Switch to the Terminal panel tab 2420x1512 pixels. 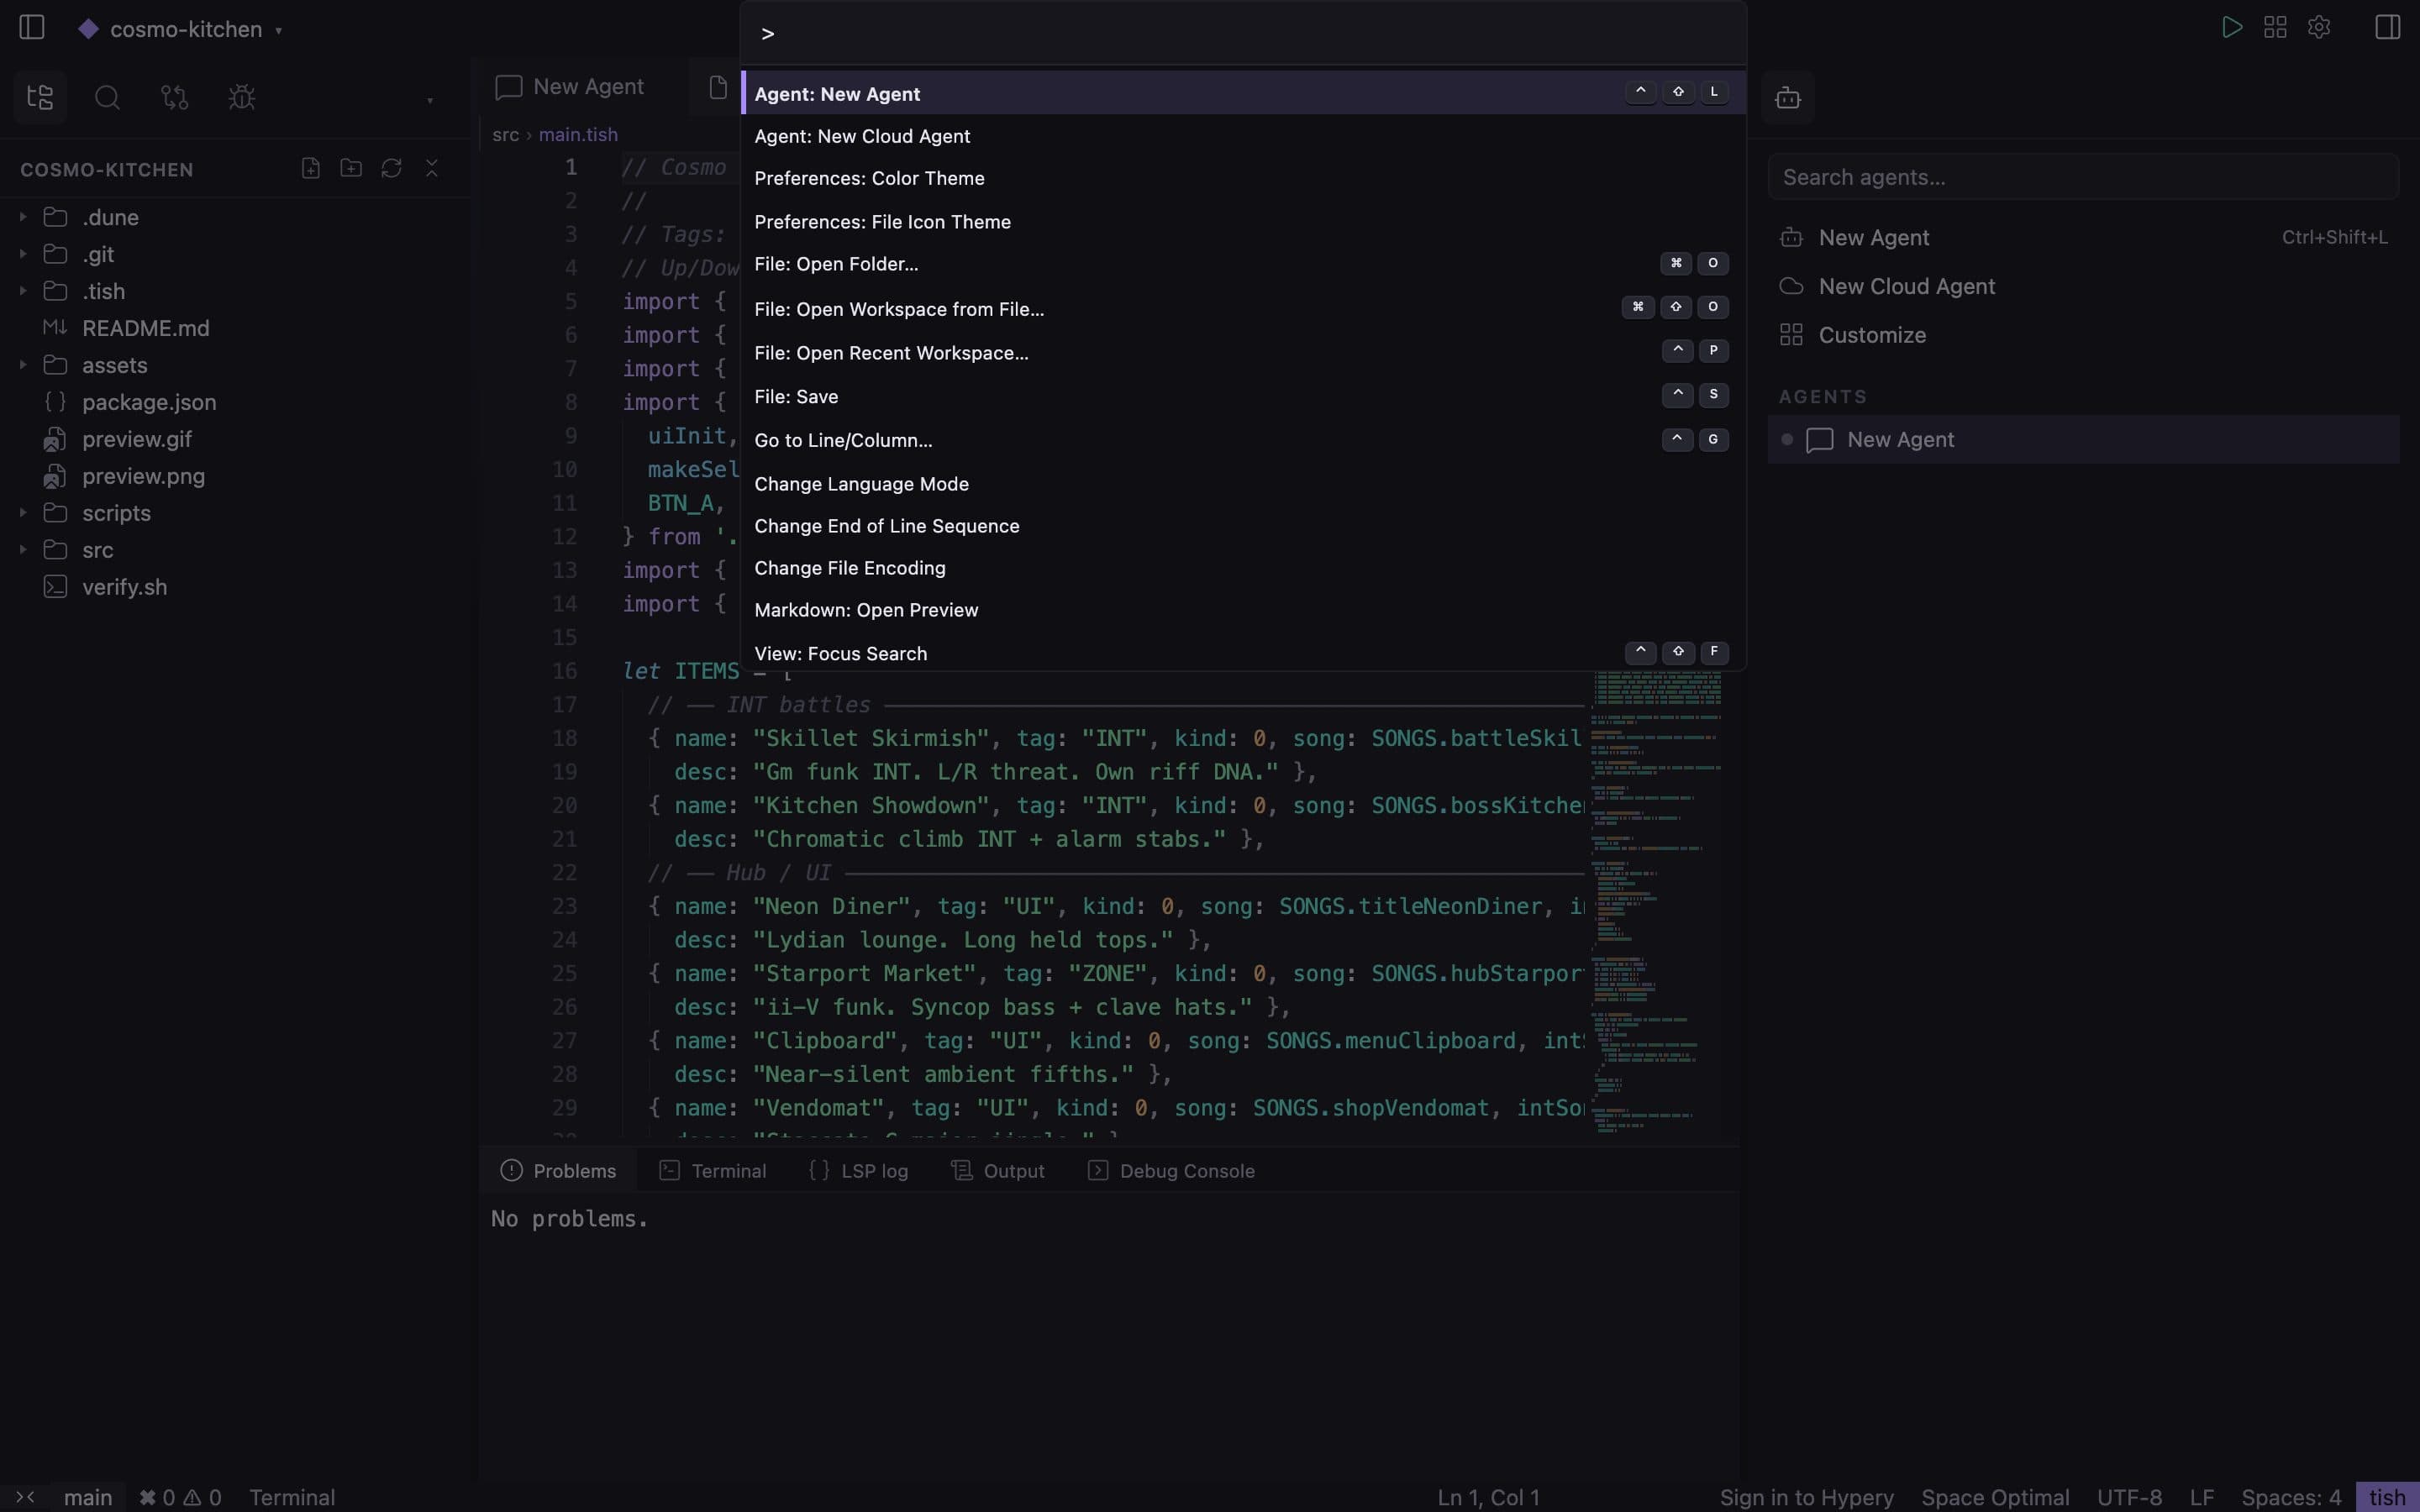click(713, 1170)
